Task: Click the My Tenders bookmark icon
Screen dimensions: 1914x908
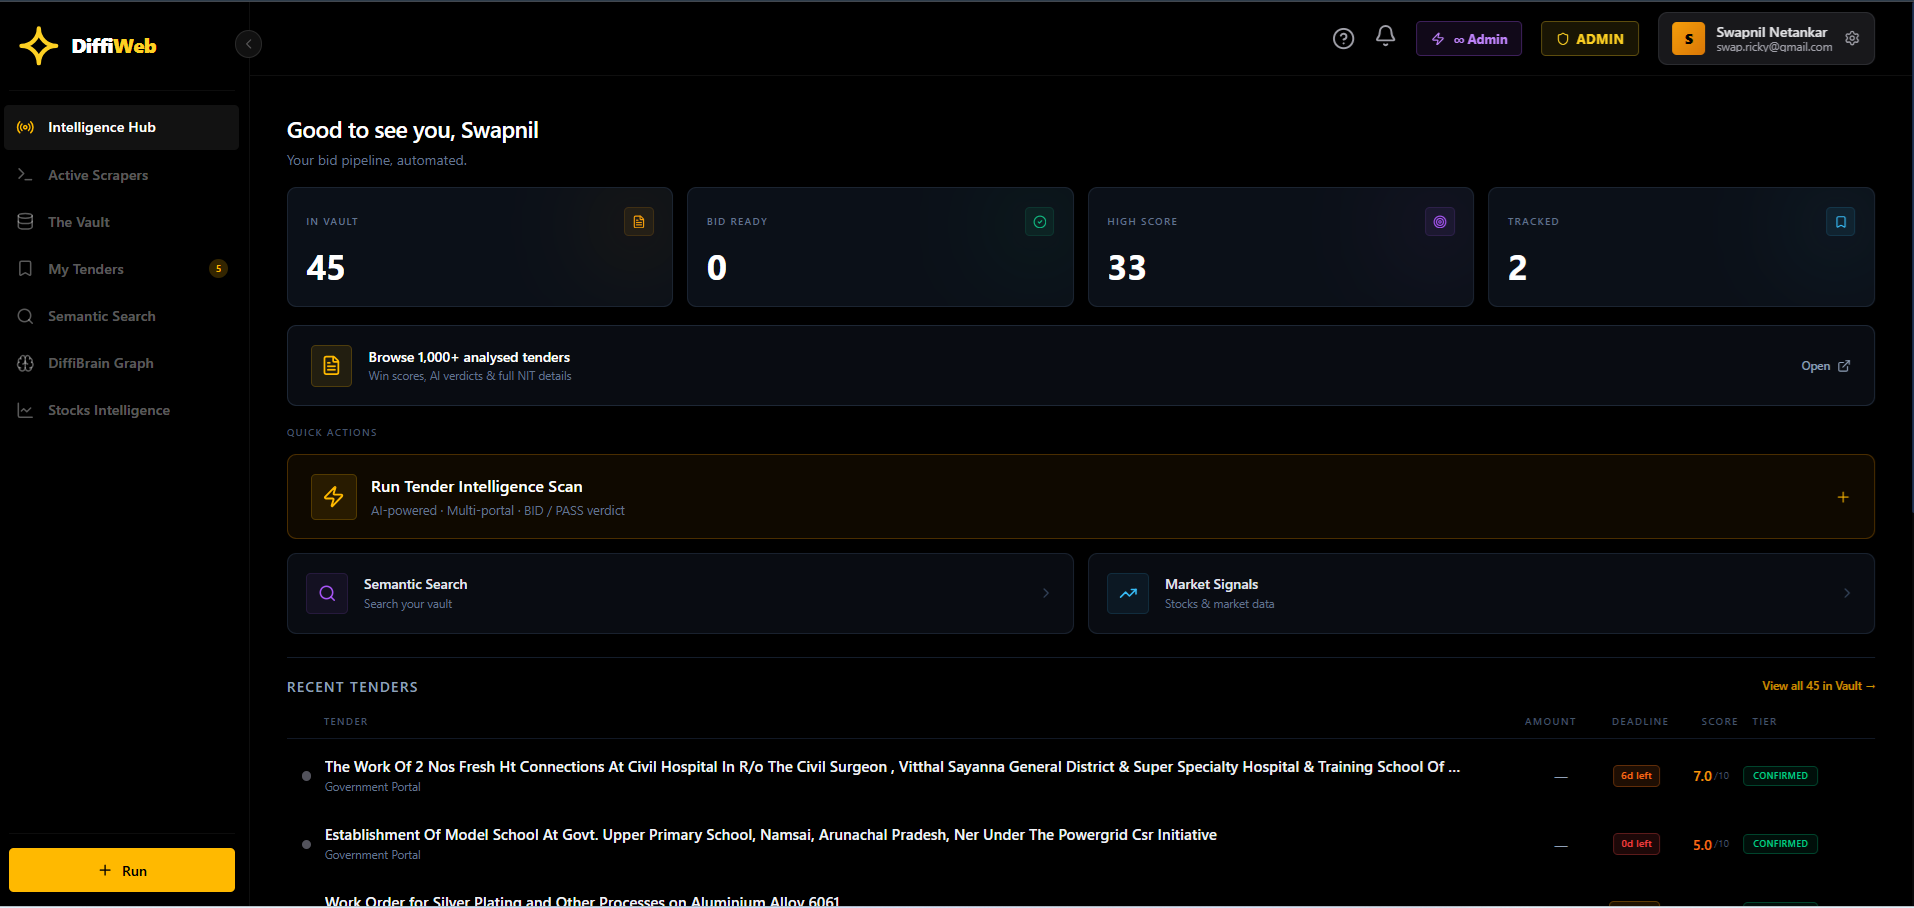Action: [x=26, y=268]
